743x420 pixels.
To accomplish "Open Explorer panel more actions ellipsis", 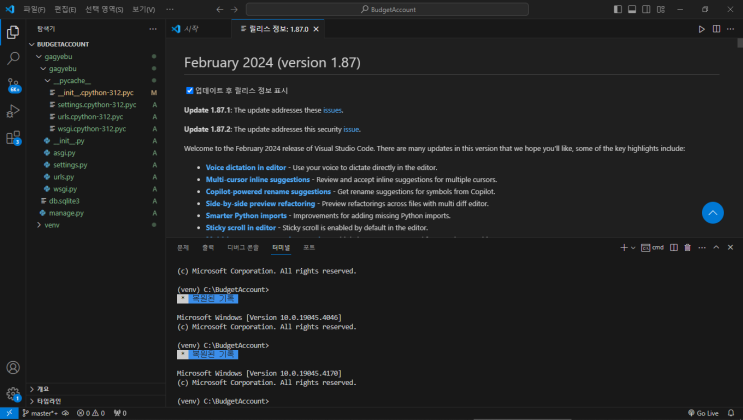I will [153, 29].
